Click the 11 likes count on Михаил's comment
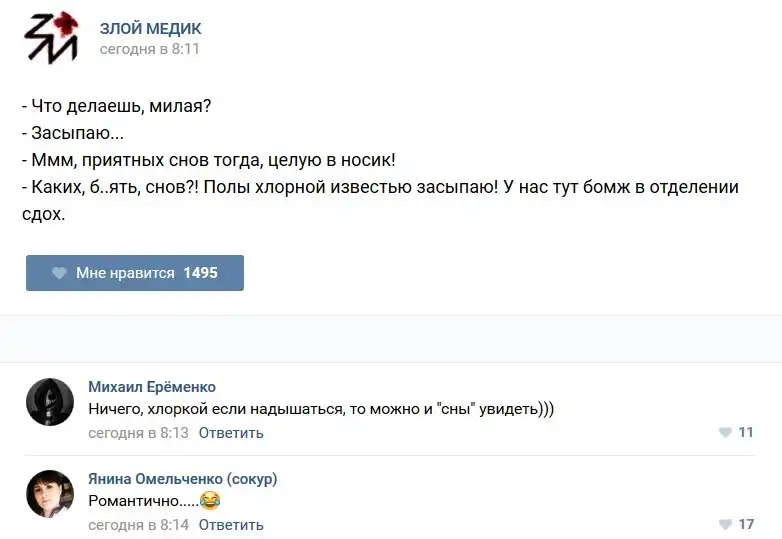782x539 pixels. point(746,433)
